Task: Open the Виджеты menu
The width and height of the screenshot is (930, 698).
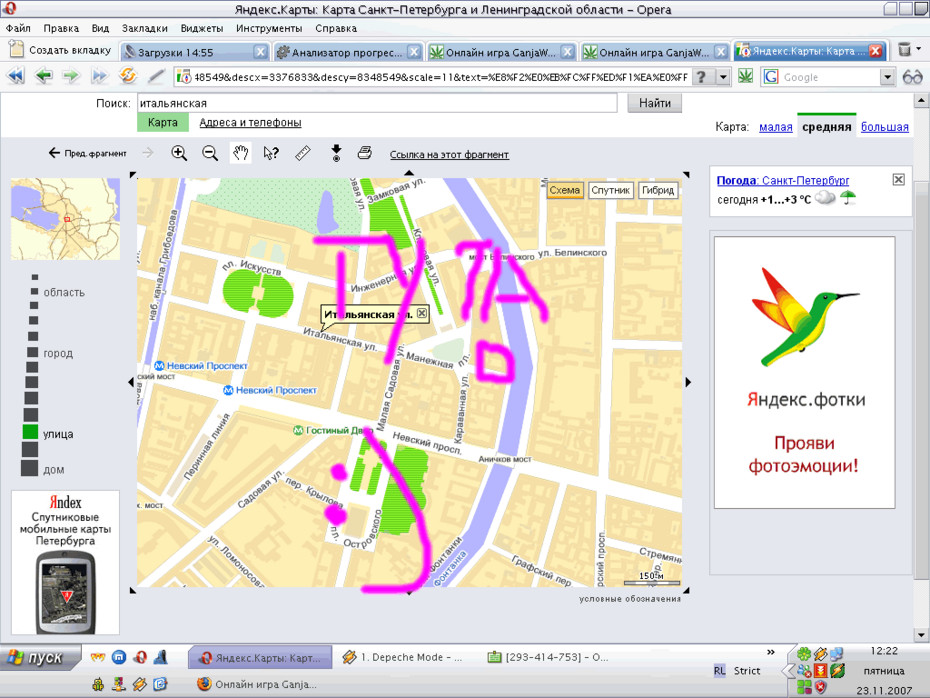Action: click(202, 28)
